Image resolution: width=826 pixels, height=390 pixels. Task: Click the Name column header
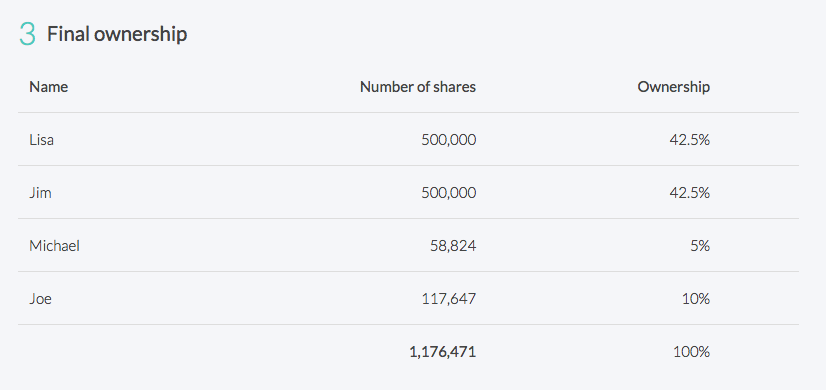point(48,86)
